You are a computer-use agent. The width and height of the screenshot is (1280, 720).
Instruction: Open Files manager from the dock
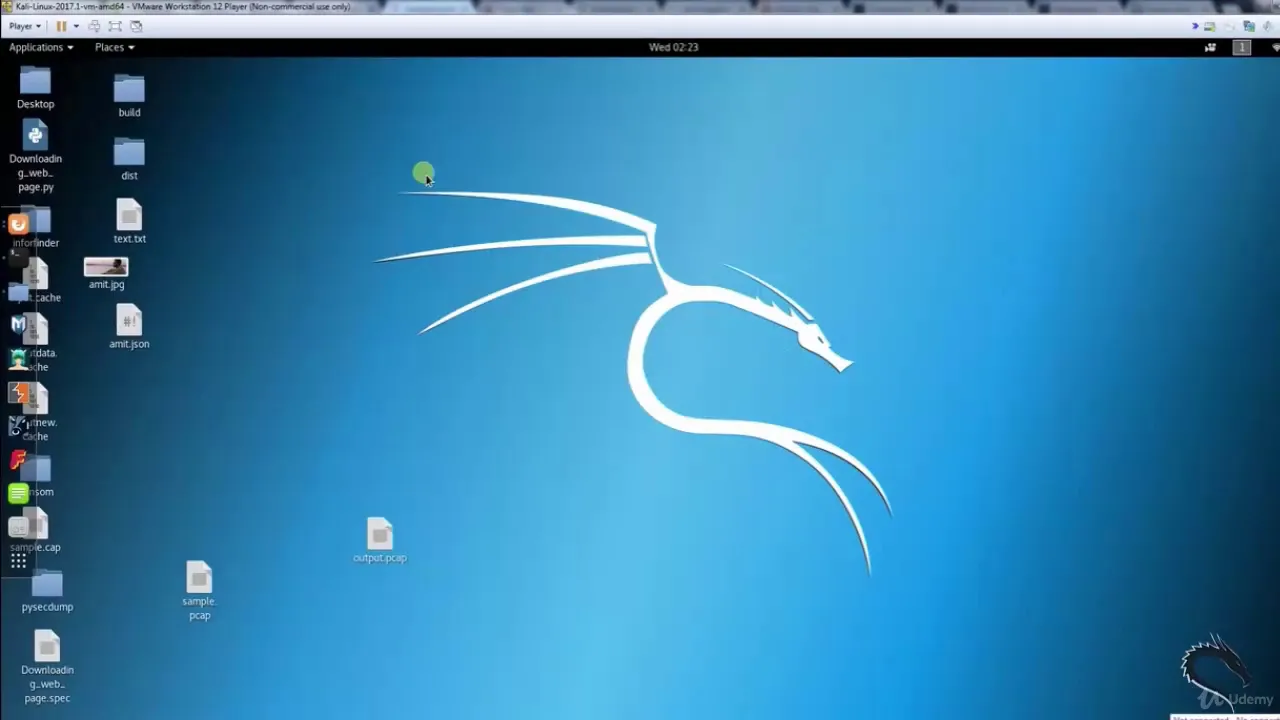point(18,292)
